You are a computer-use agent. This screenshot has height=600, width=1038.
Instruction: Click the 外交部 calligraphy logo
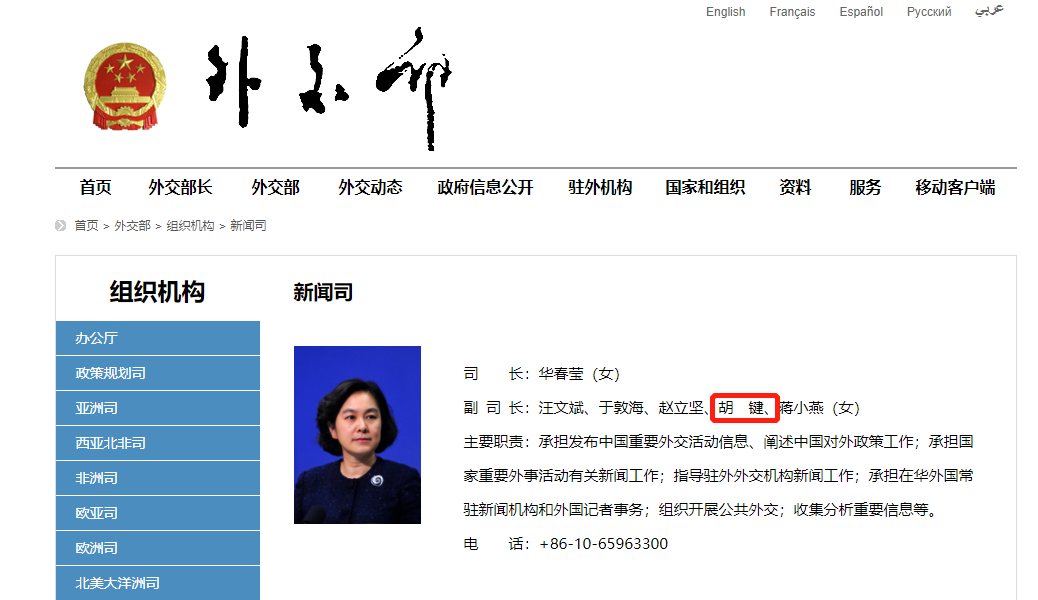pyautogui.click(x=329, y=87)
